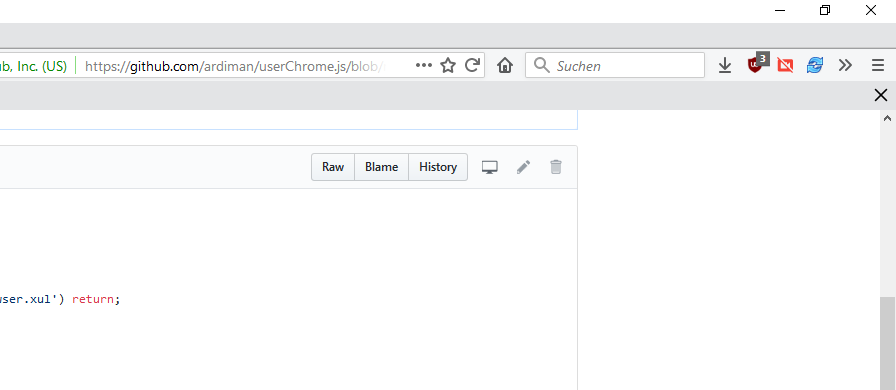
Task: Minimize the browser window
Action: tap(779, 10)
